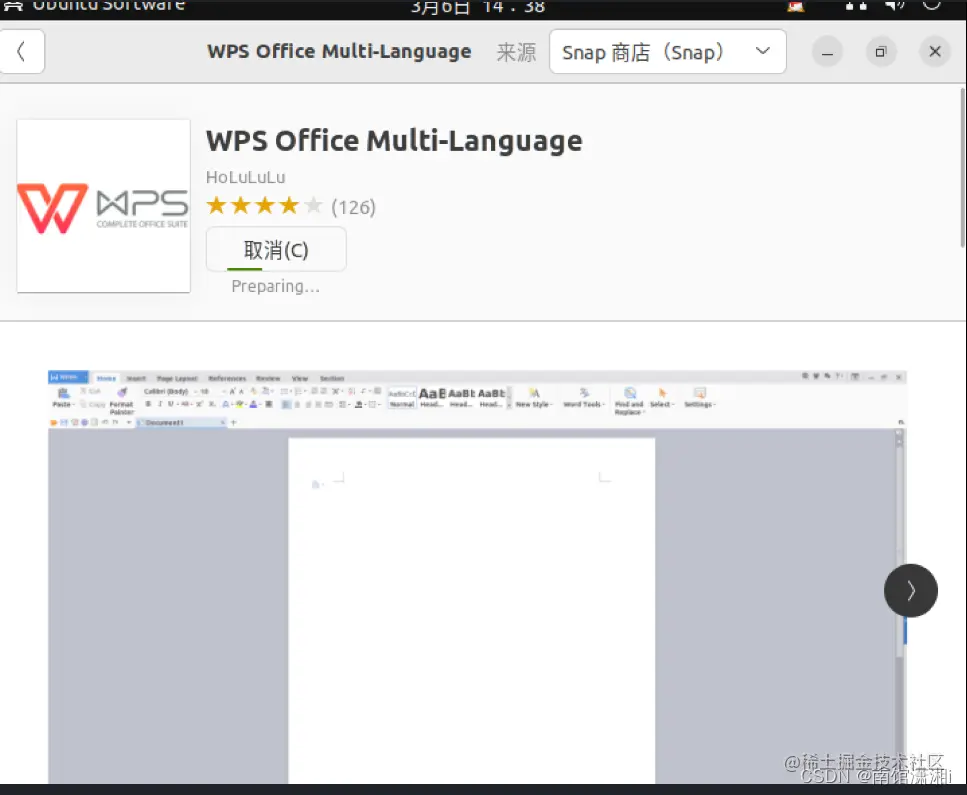The height and width of the screenshot is (795, 967).
Task: Select the HoLuLuLu developer name
Action: 245,178
